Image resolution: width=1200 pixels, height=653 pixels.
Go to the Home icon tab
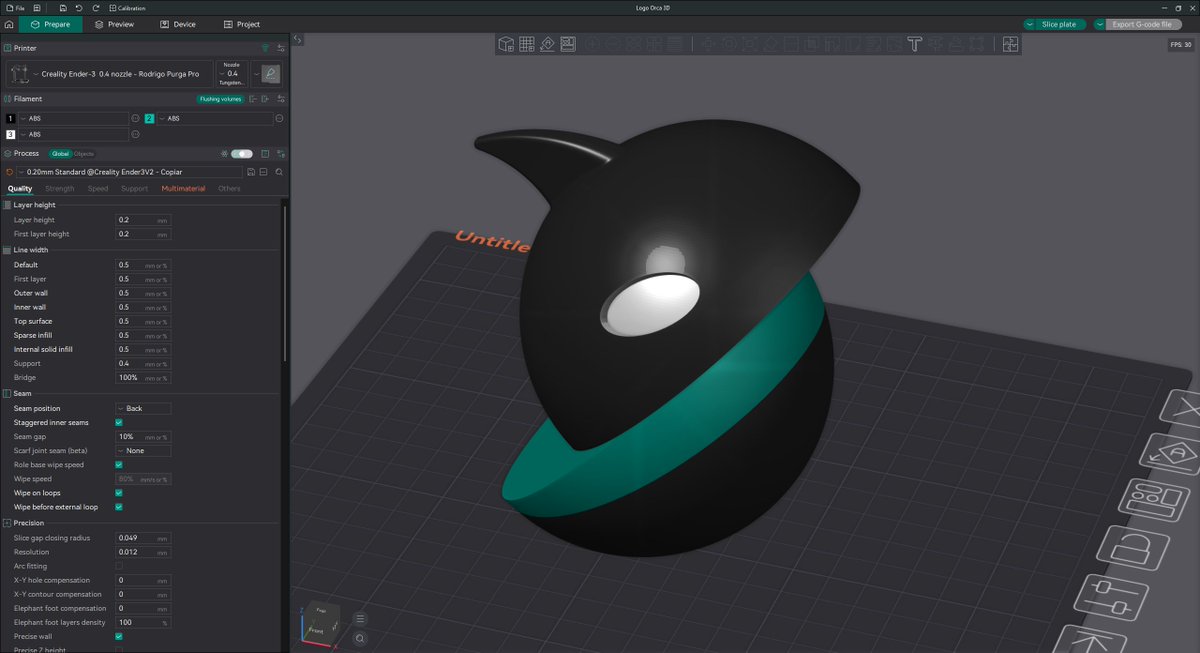(9, 24)
